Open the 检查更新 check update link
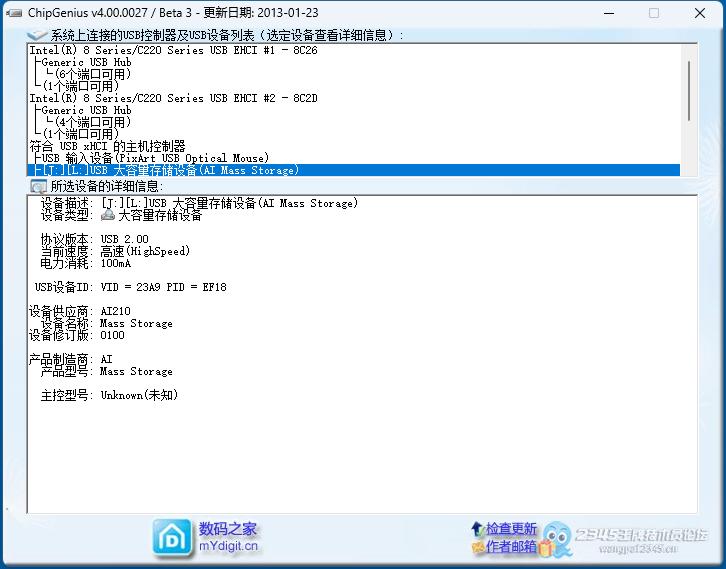This screenshot has height=569, width=726. click(511, 528)
